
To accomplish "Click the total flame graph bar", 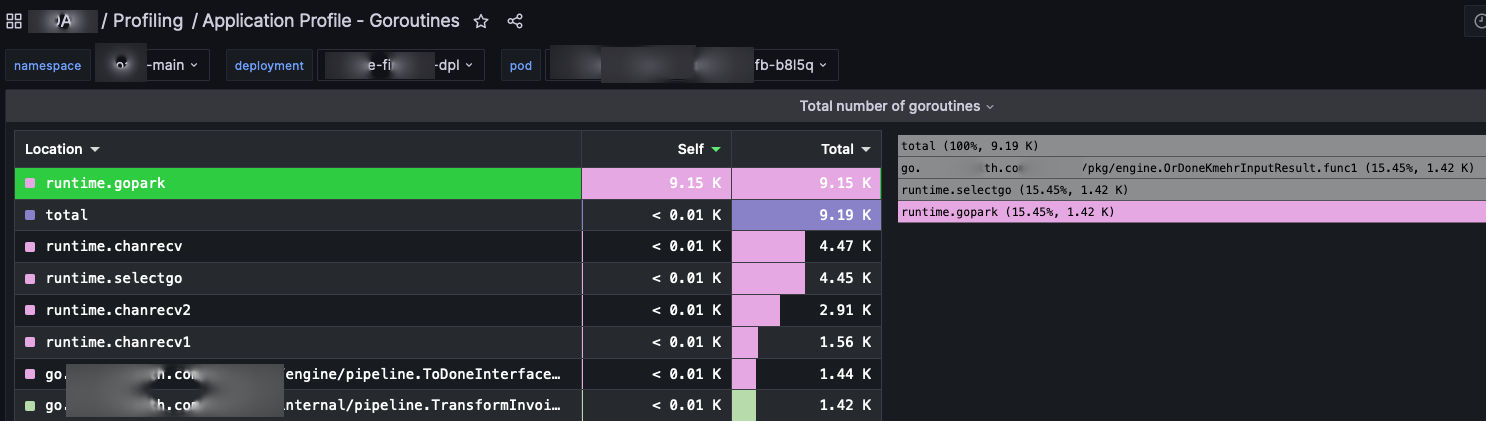I will pyautogui.click(x=1192, y=146).
